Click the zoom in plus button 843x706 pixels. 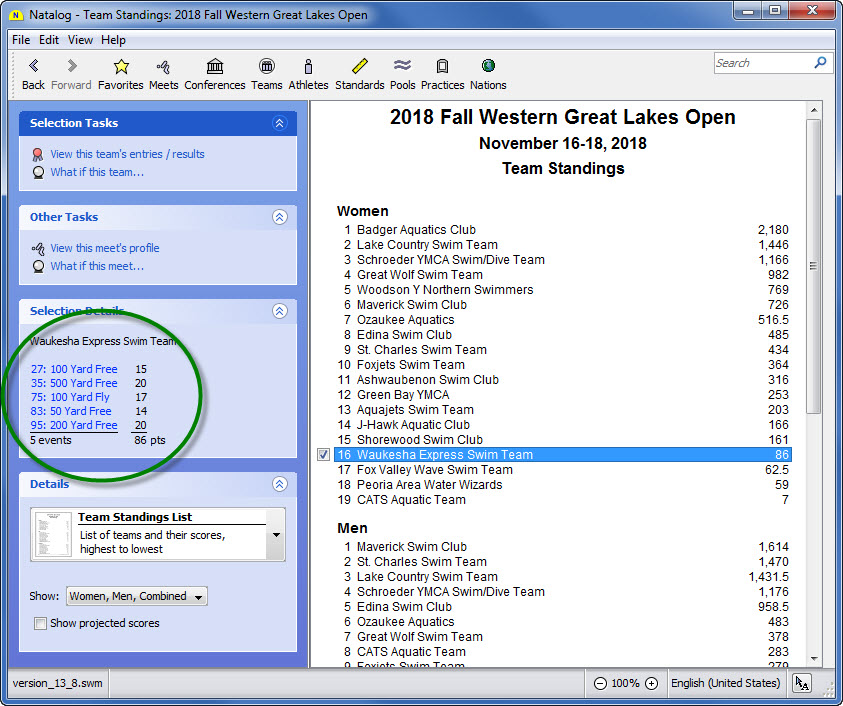(x=651, y=684)
